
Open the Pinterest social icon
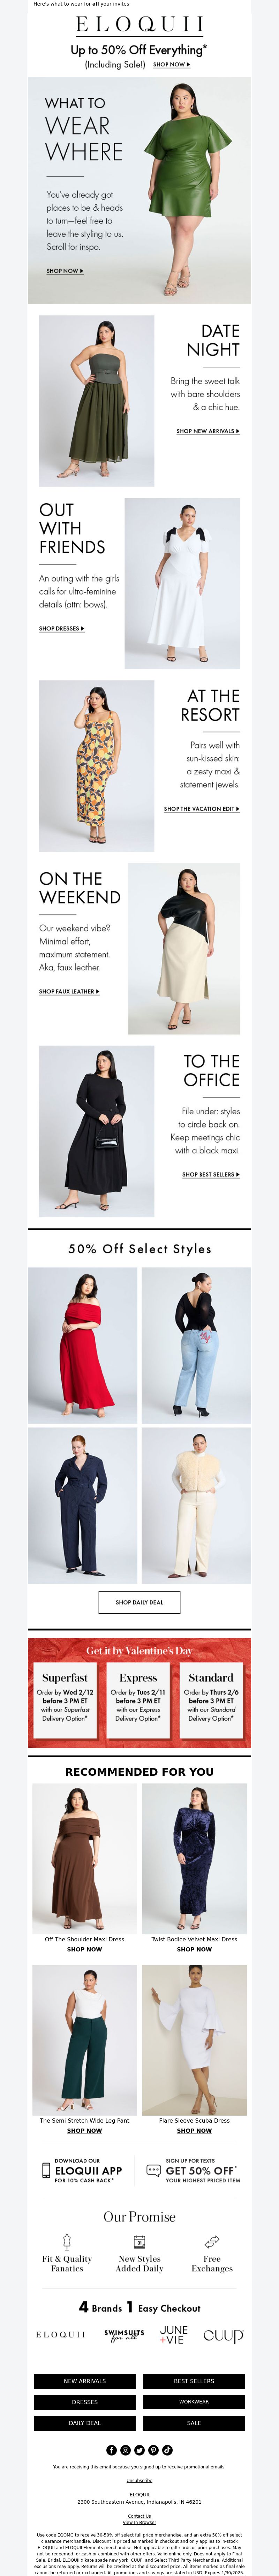153,2450
